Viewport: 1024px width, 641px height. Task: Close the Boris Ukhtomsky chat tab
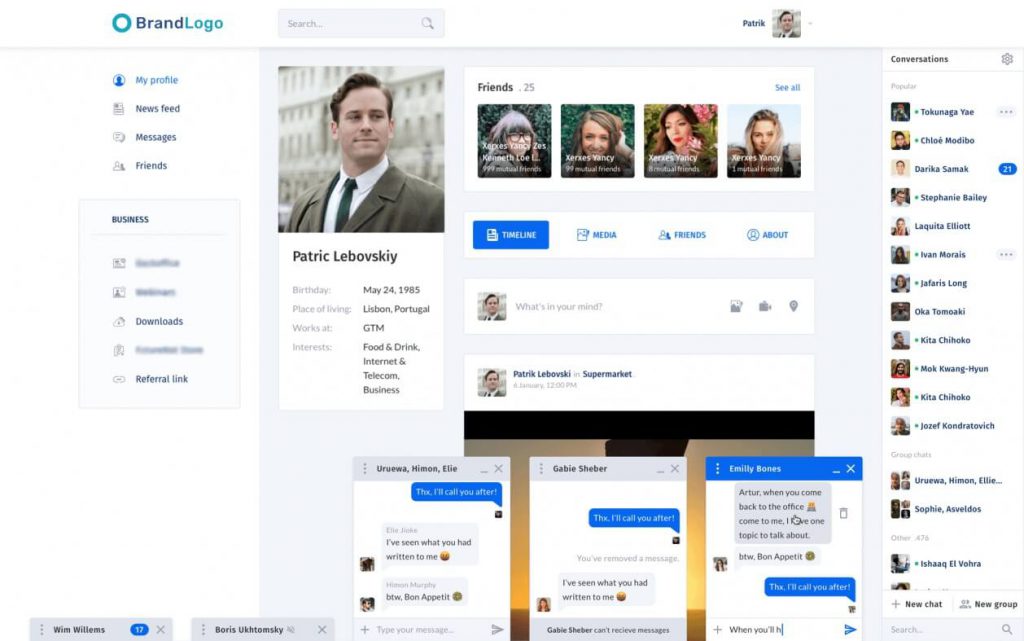point(322,629)
